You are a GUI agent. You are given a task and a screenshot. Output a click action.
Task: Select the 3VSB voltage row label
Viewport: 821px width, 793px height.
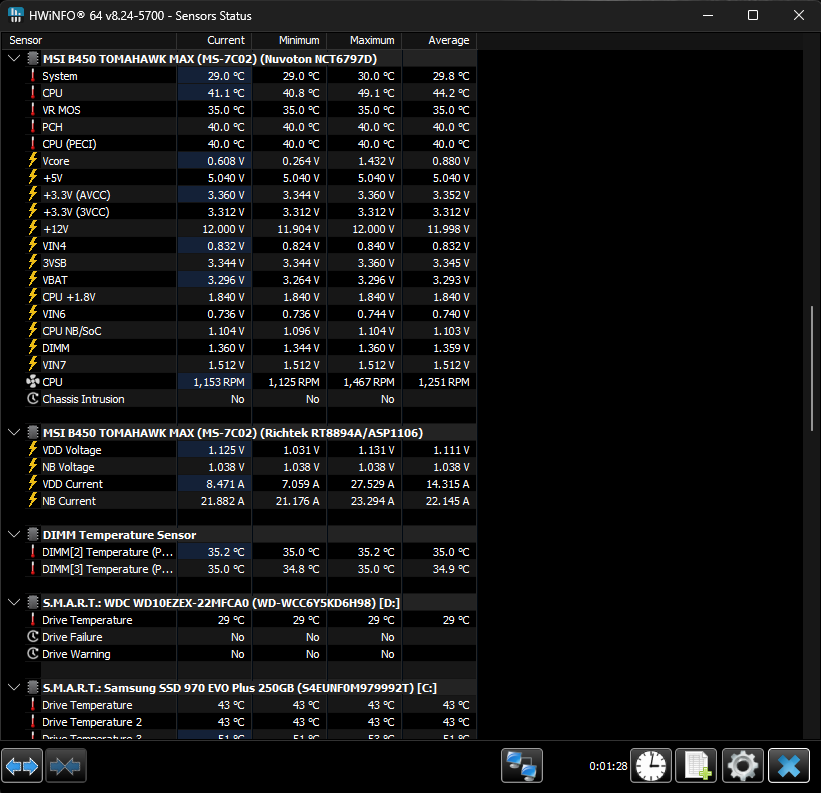point(54,263)
